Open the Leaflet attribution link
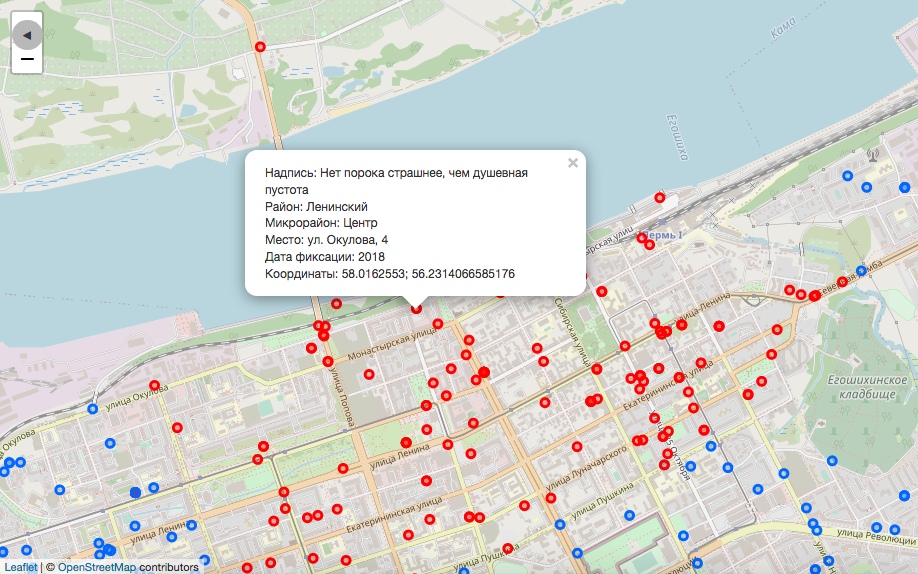Screen dimensions: 918x574 (x=20, y=567)
